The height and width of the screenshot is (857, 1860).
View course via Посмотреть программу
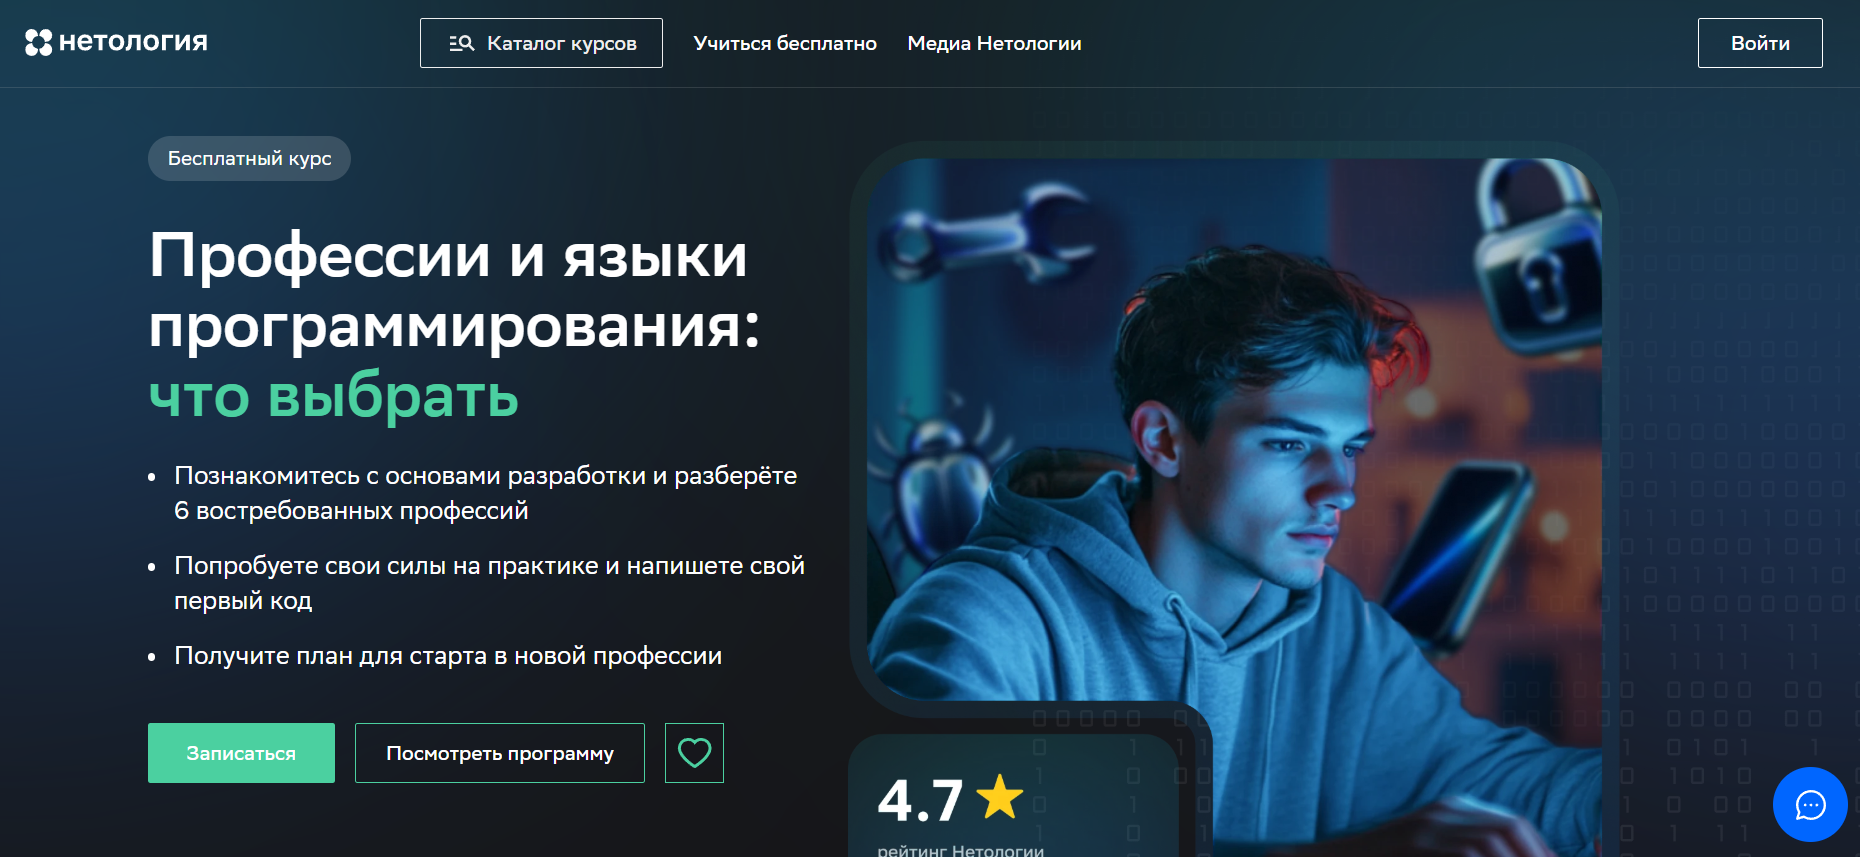pyautogui.click(x=500, y=753)
